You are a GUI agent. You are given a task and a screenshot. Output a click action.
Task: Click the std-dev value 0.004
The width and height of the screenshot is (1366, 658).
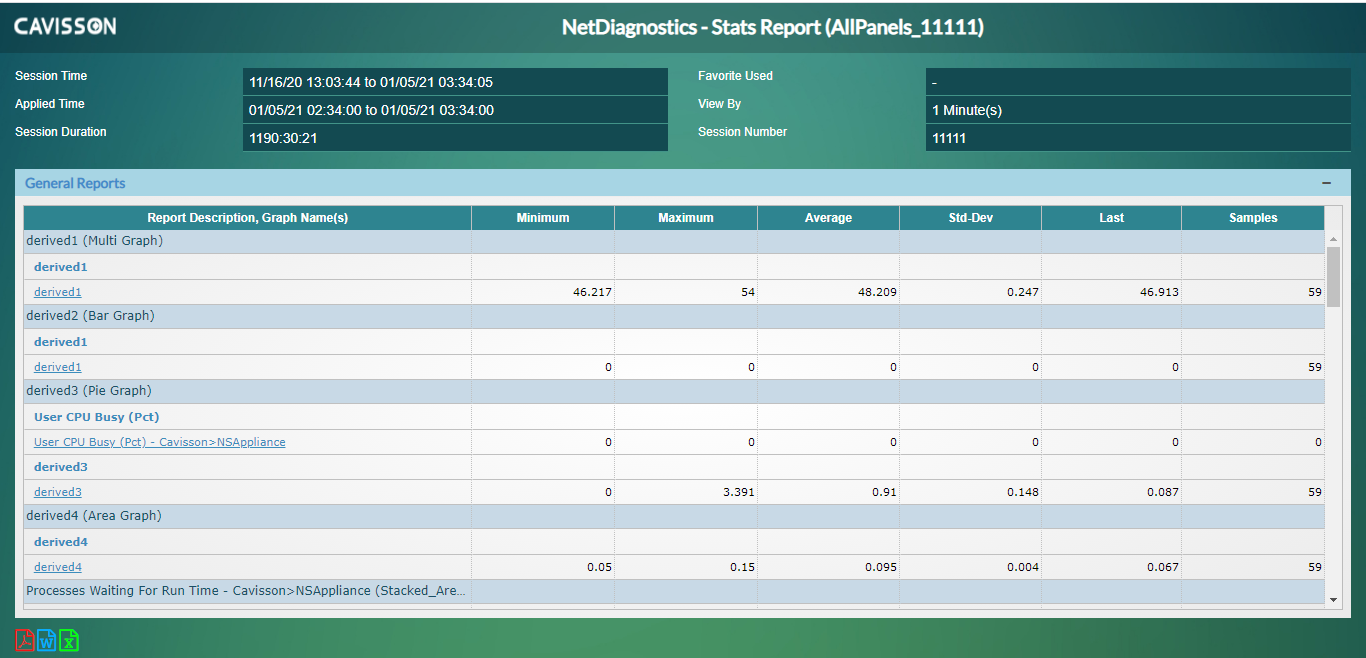1021,567
